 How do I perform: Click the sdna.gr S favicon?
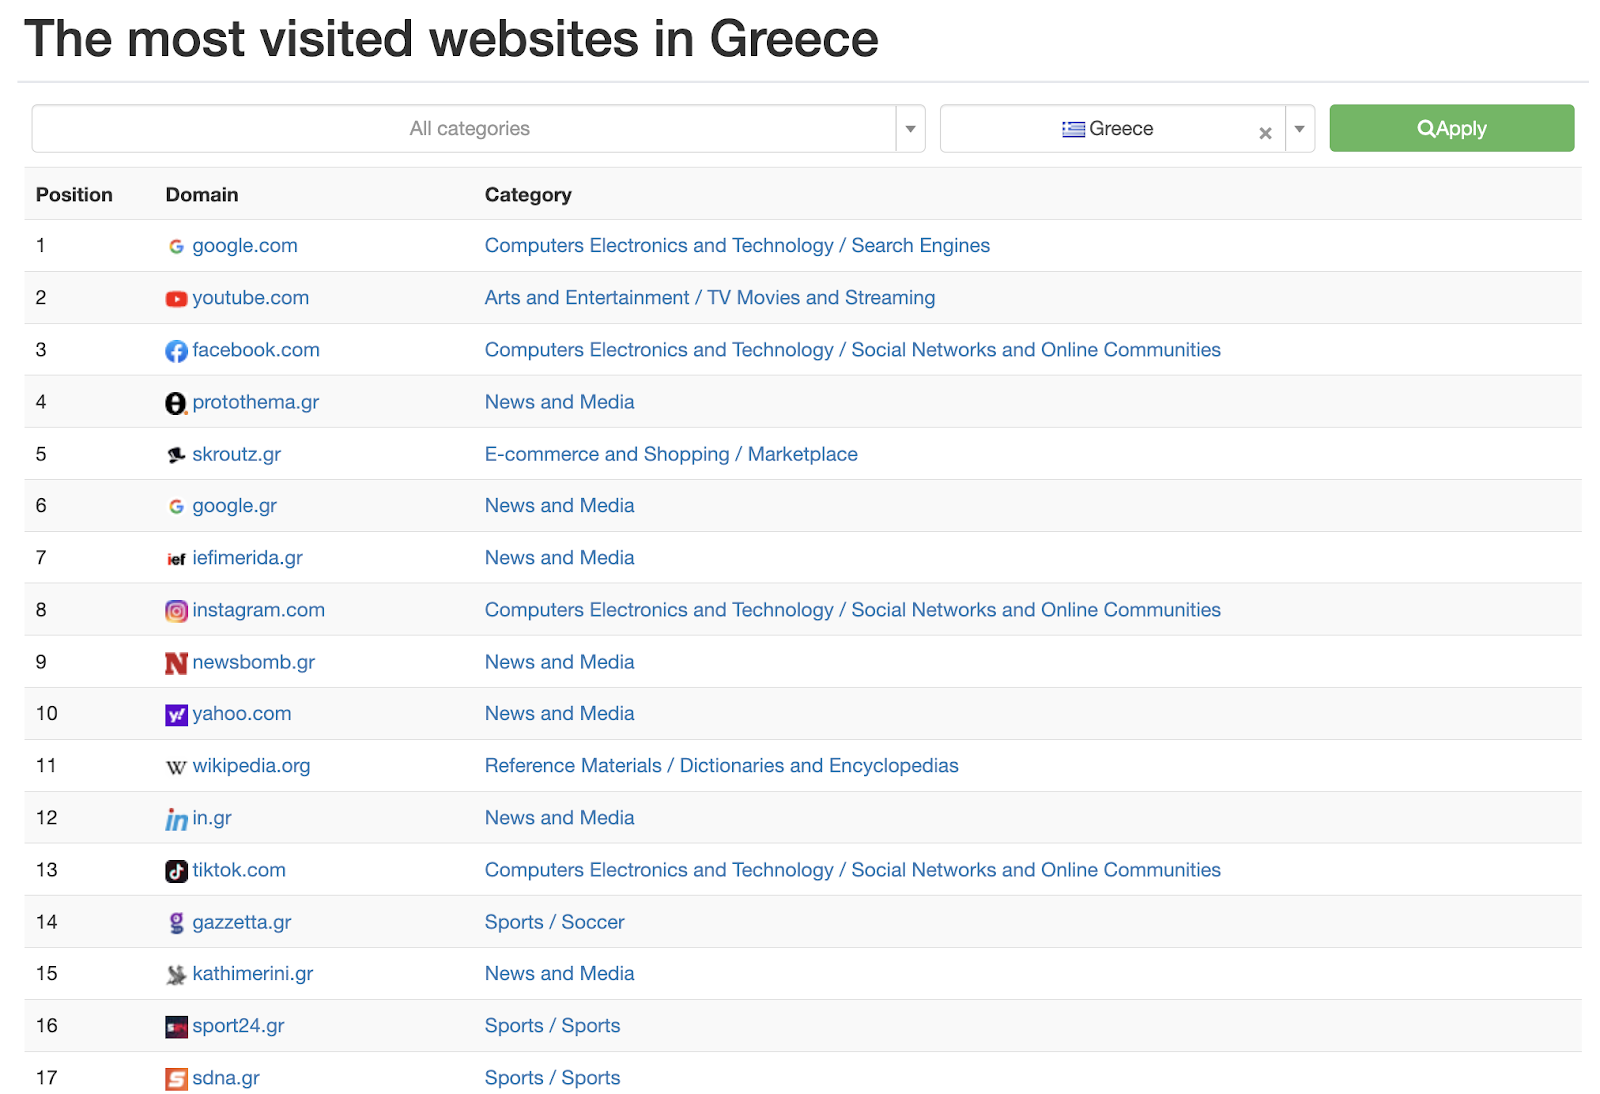[x=176, y=1079]
